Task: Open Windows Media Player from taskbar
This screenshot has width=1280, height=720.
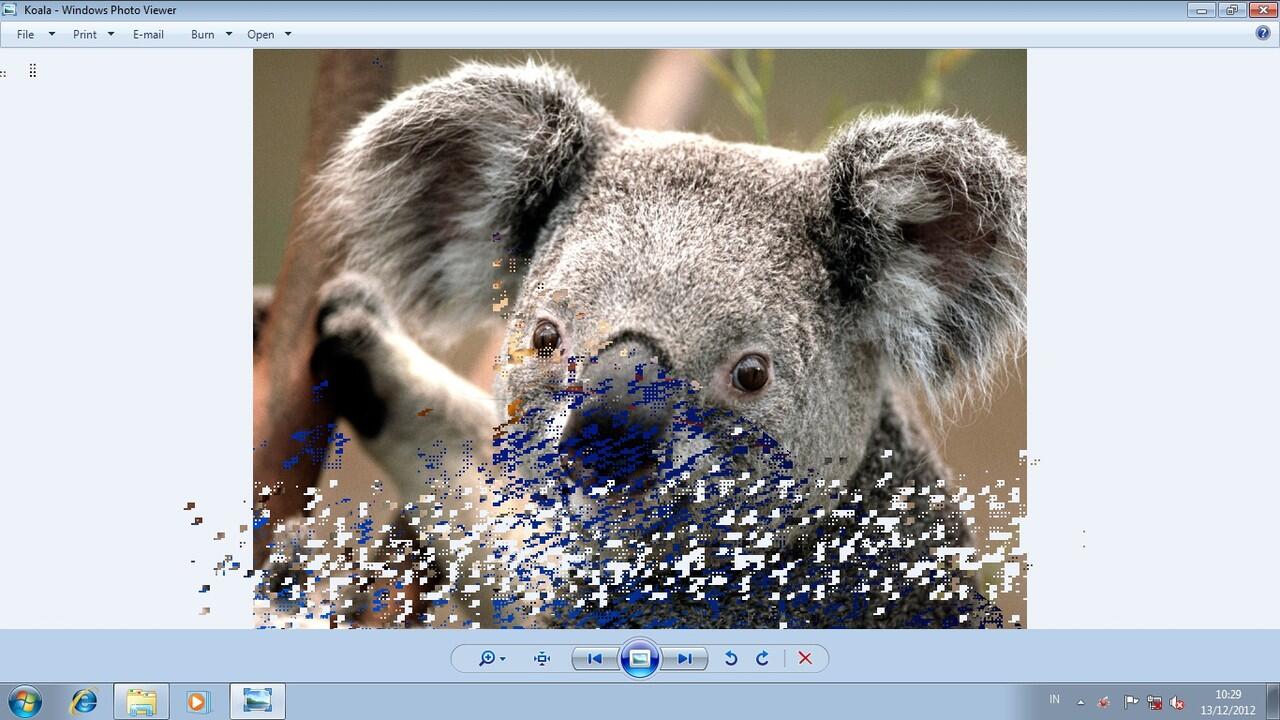Action: [197, 701]
